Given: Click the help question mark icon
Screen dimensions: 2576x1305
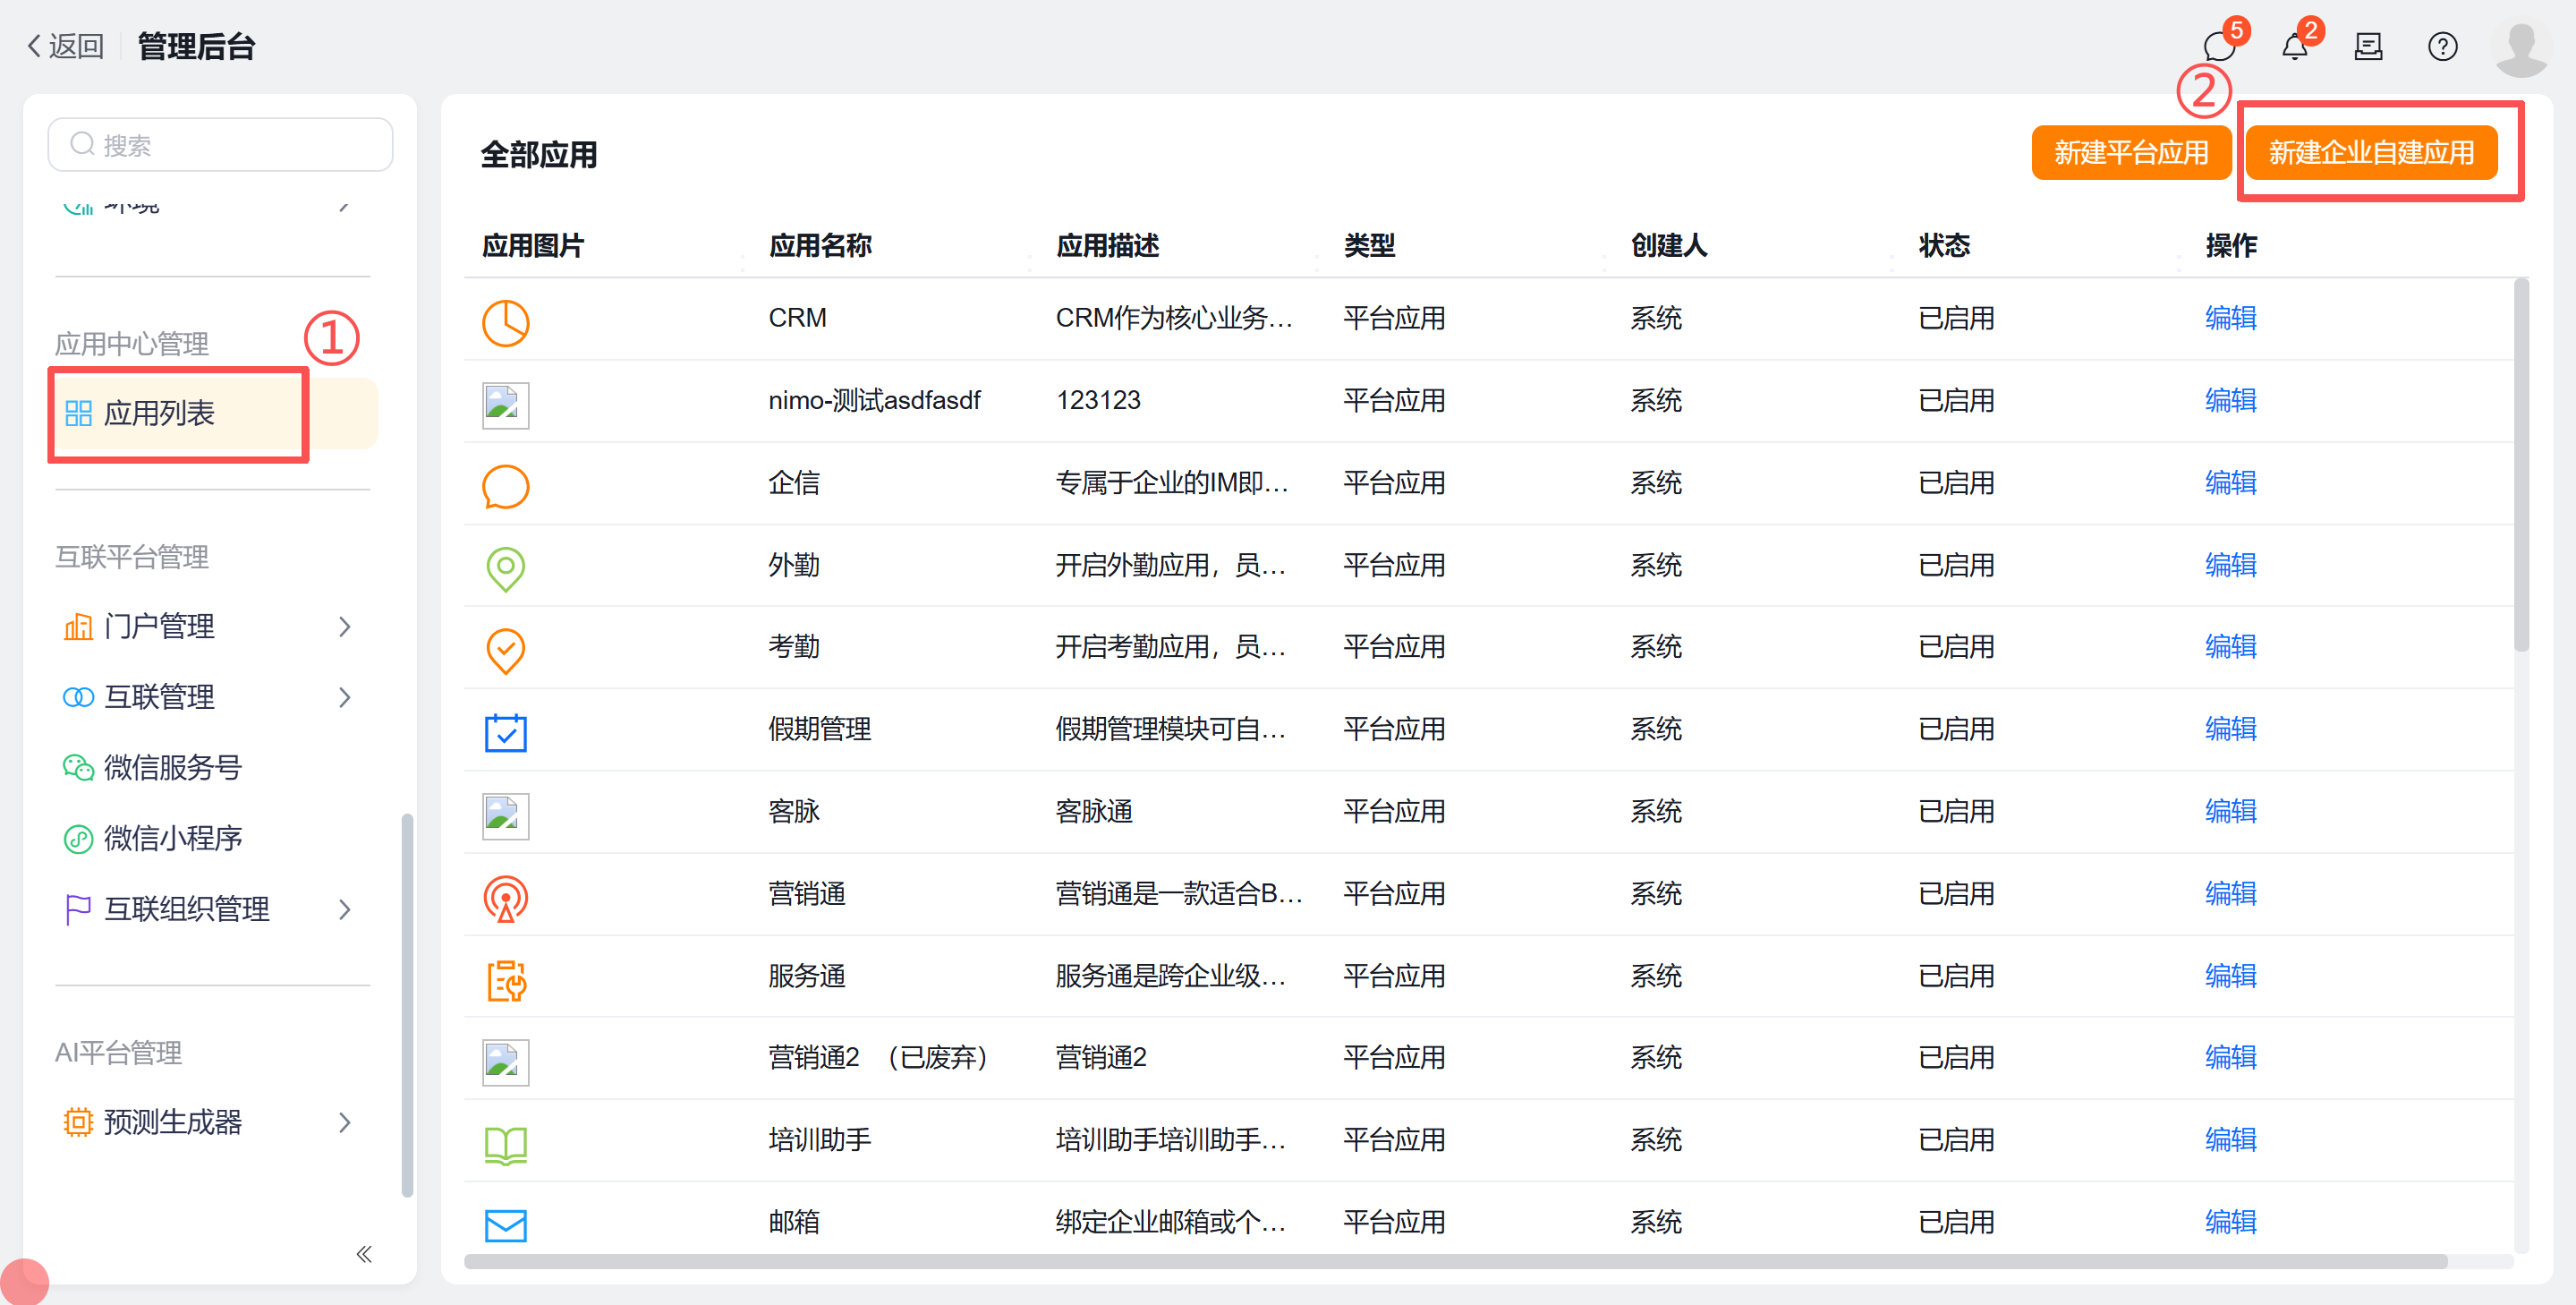Looking at the screenshot, I should pos(2442,47).
